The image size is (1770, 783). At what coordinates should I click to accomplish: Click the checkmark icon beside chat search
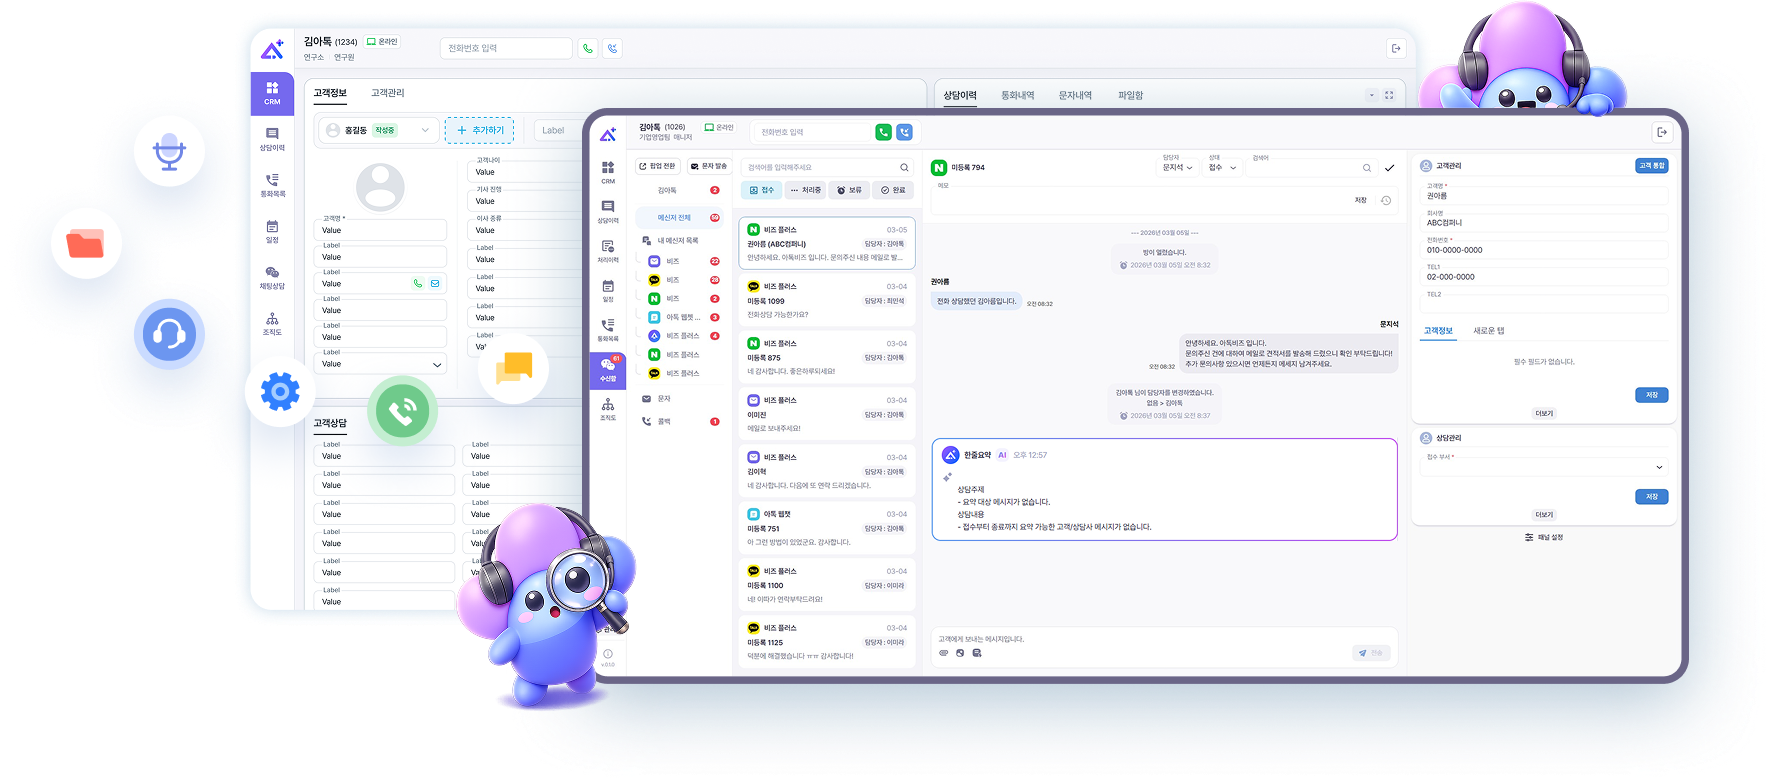coord(1389,168)
